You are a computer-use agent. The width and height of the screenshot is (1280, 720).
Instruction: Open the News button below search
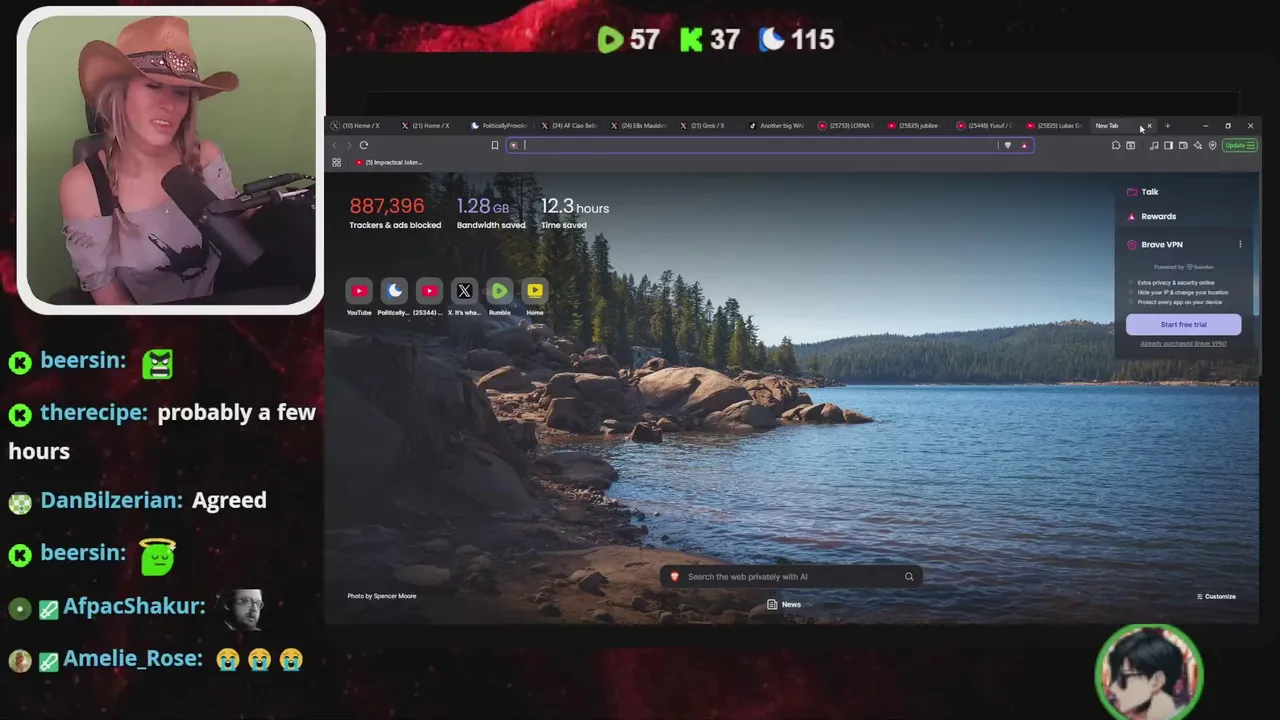[784, 604]
